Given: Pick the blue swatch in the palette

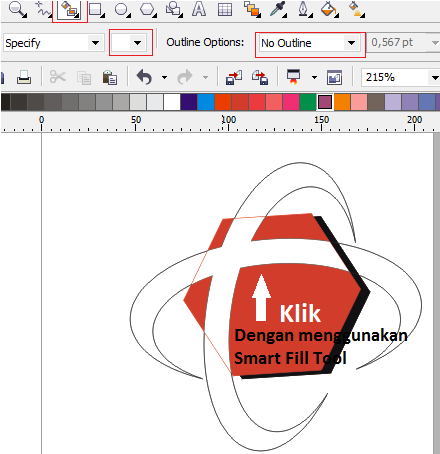Looking at the screenshot, I should [206, 102].
